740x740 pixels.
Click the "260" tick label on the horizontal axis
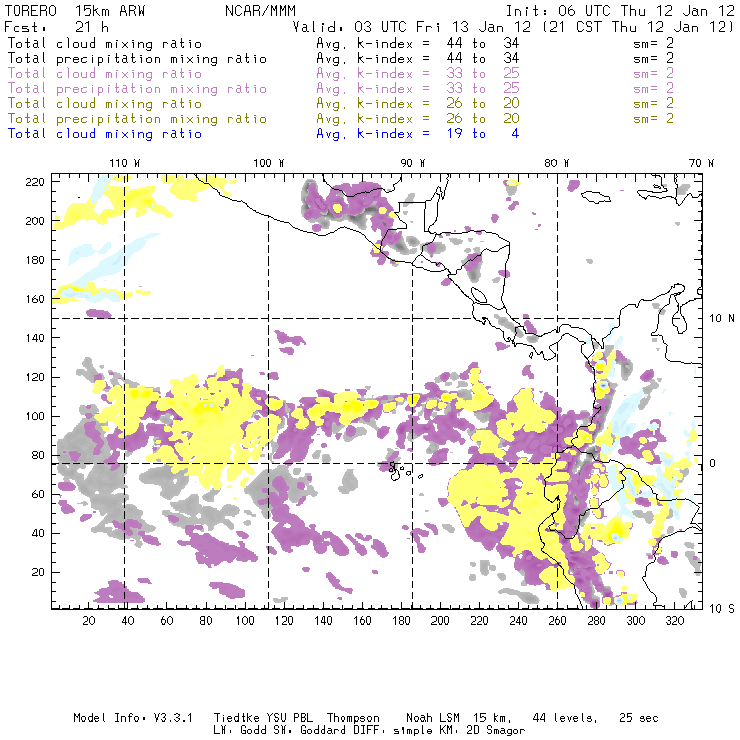(x=557, y=621)
